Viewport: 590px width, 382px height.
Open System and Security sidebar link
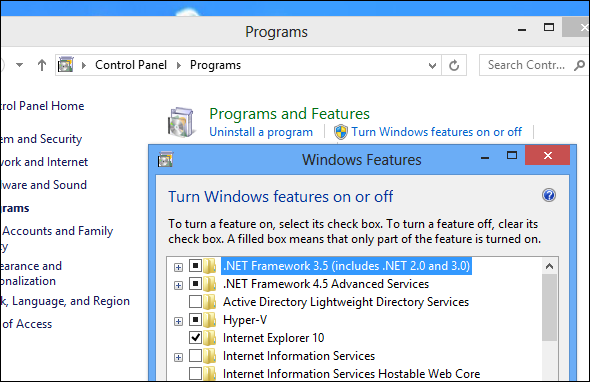pyautogui.click(x=41, y=139)
